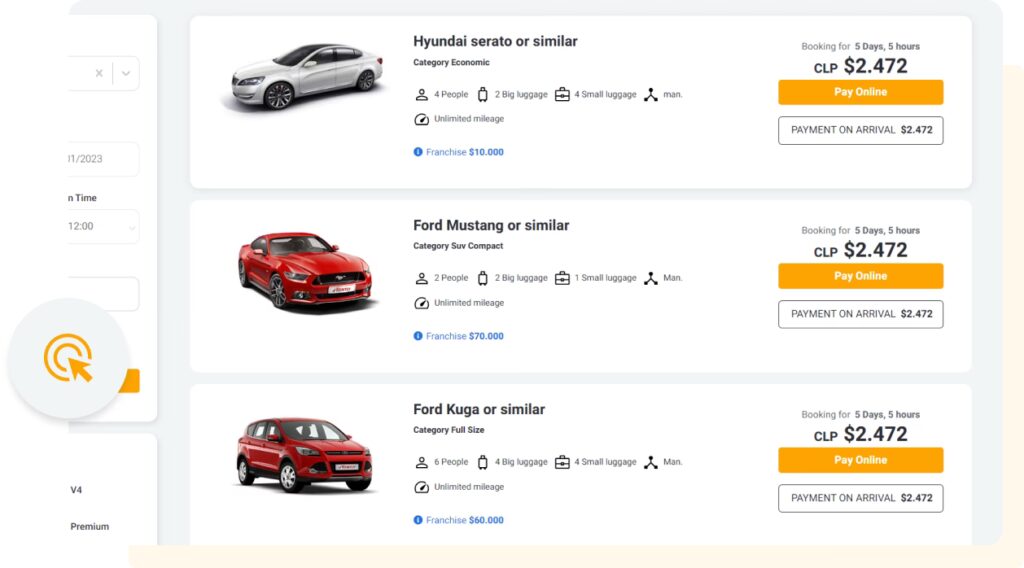Click the Ford Kuga transmission icon
The image size is (1024, 568).
(651, 462)
